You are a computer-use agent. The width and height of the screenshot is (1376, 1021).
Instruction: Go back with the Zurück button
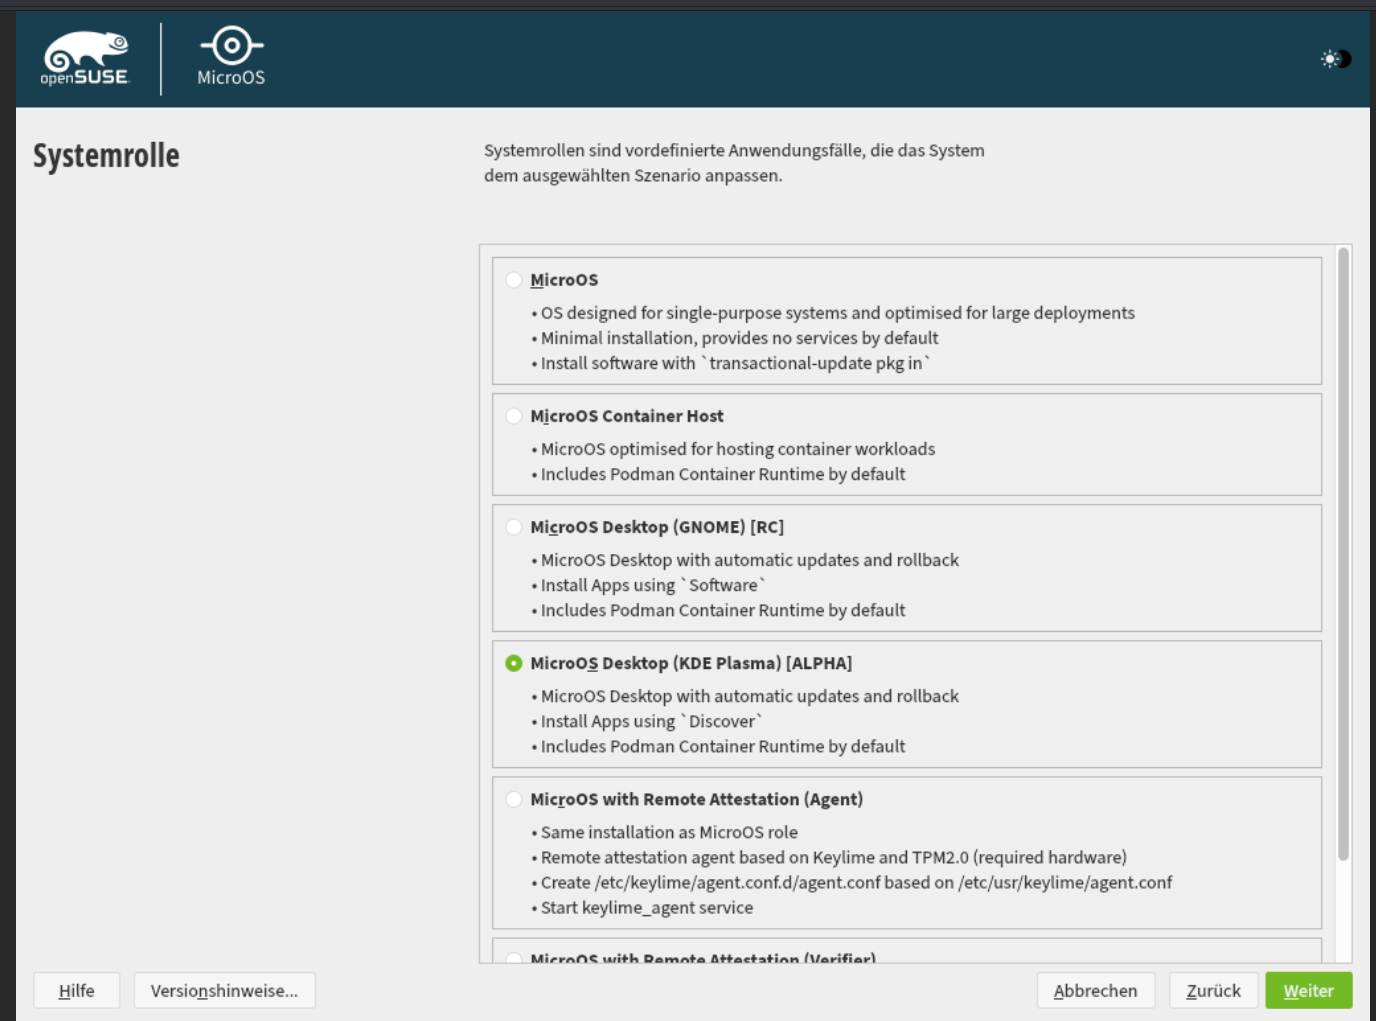coord(1213,990)
